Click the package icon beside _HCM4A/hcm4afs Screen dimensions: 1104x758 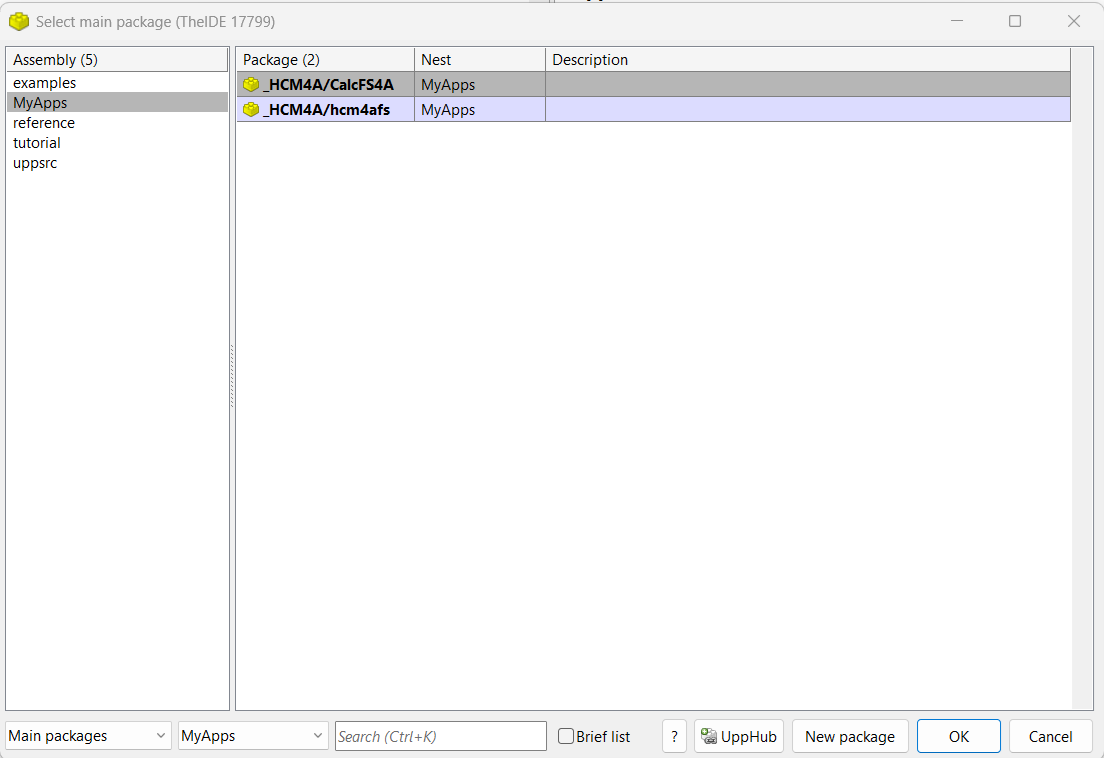pyautogui.click(x=250, y=109)
